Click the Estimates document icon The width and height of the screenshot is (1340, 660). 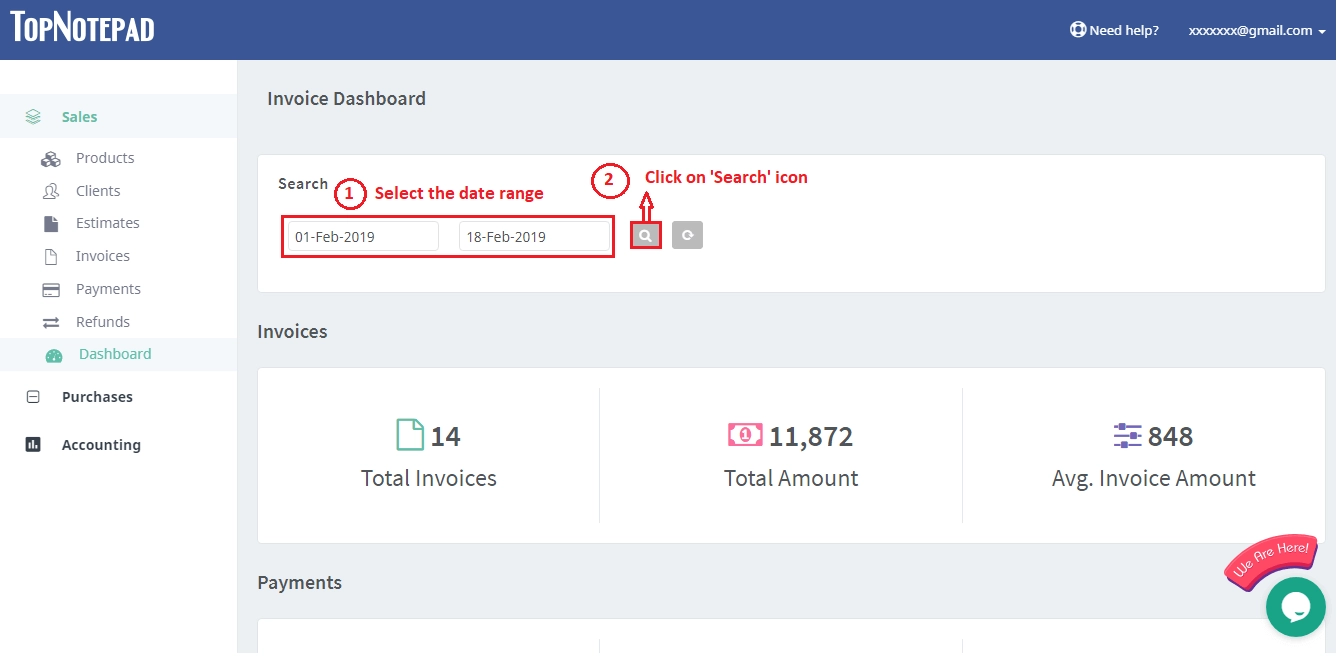pos(51,223)
